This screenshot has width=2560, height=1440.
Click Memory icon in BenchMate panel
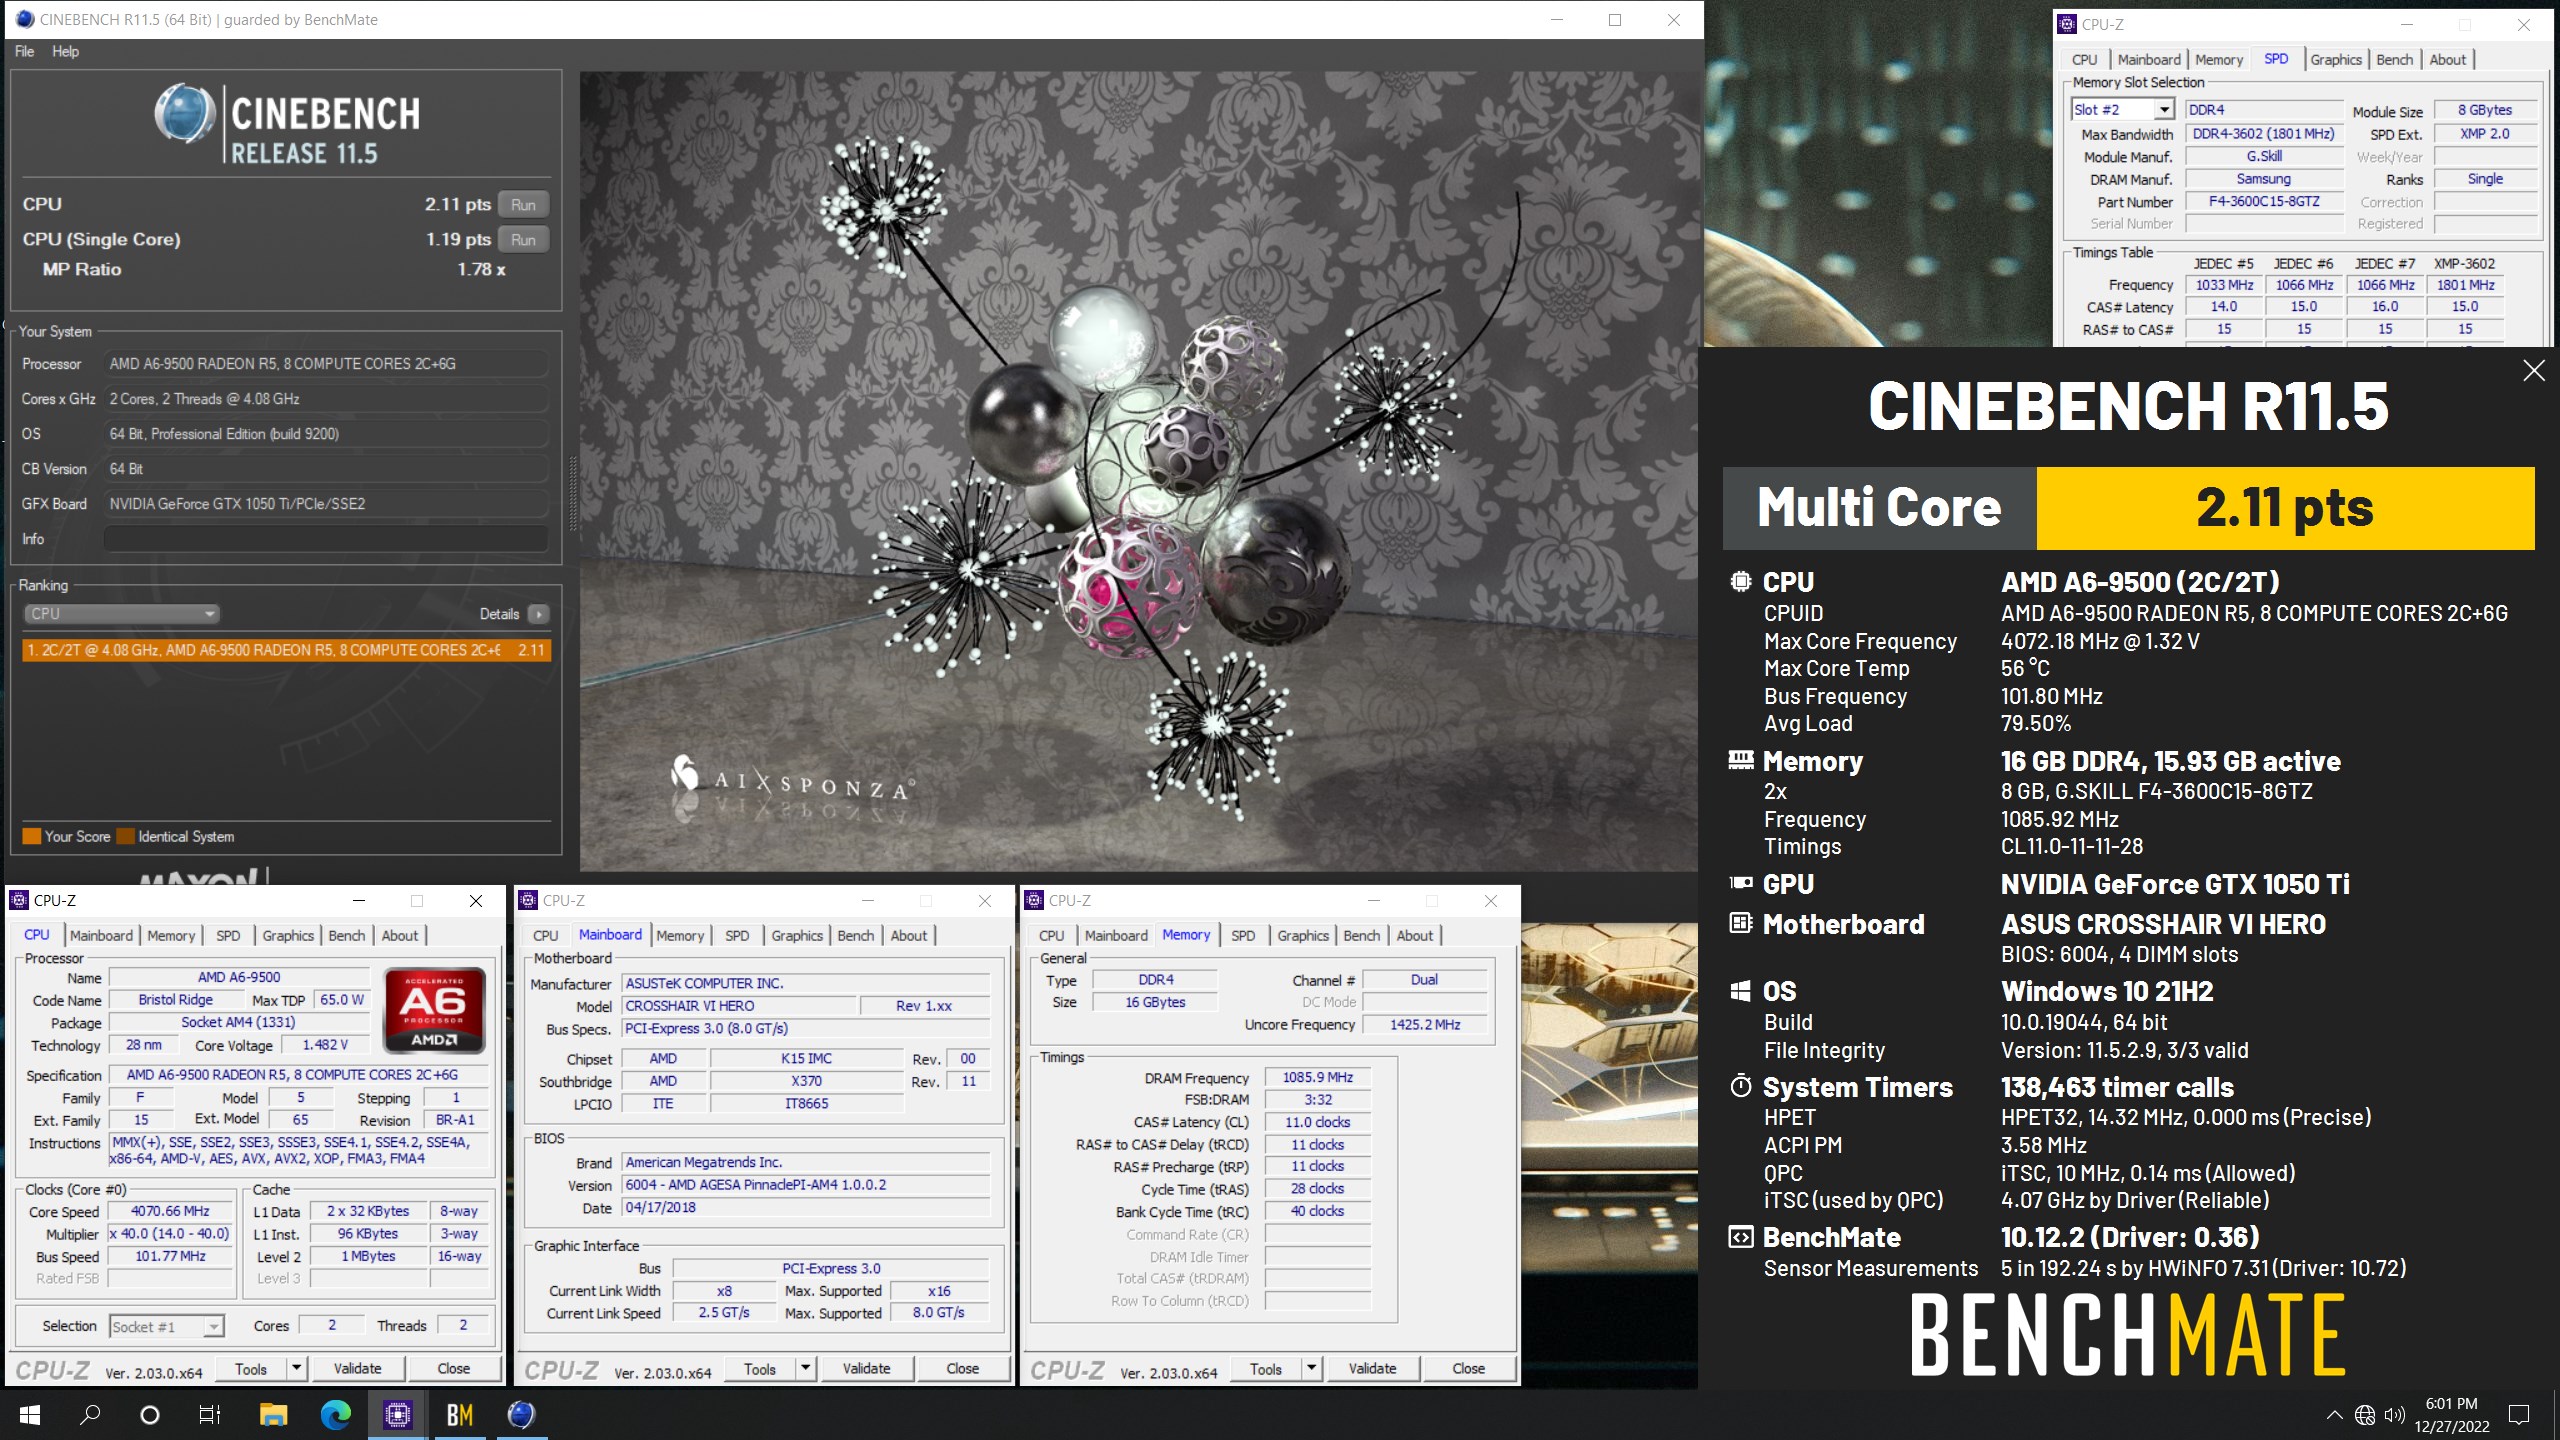(1741, 760)
